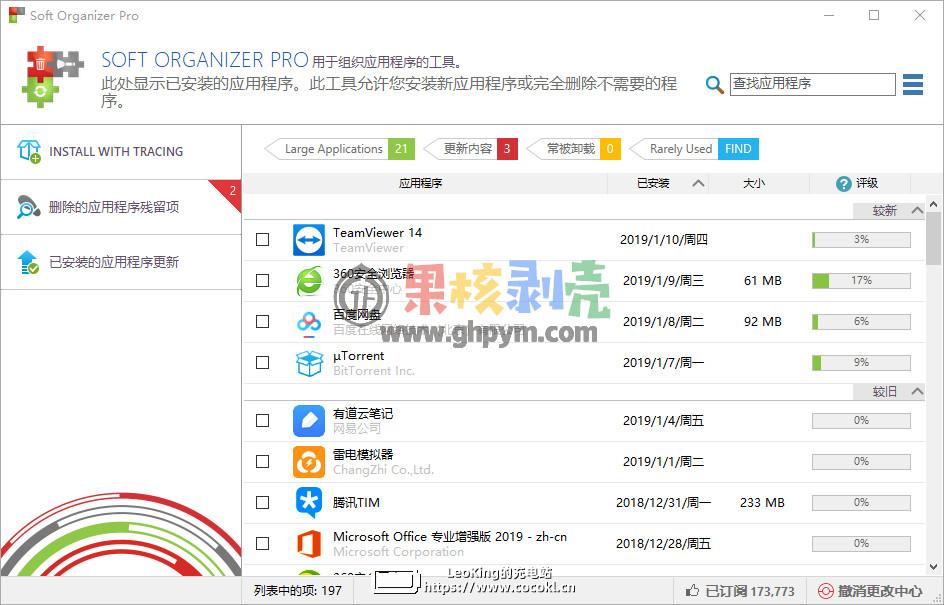This screenshot has height=605, width=944.
Task: Tick the 360安全浏览器 checkbox
Action: [262, 281]
